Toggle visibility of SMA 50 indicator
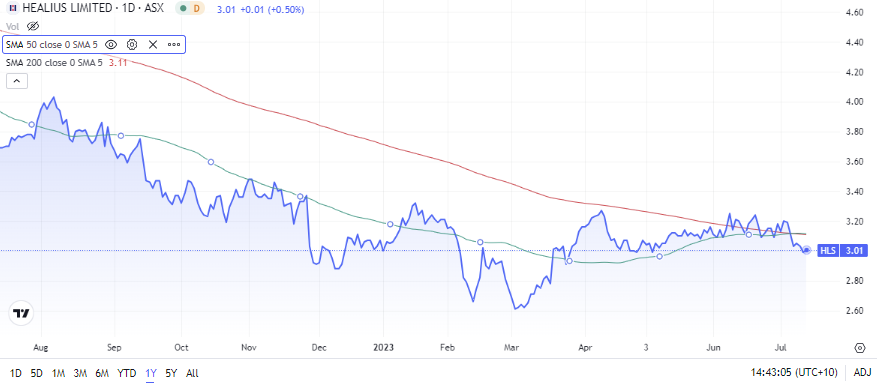 pos(111,44)
